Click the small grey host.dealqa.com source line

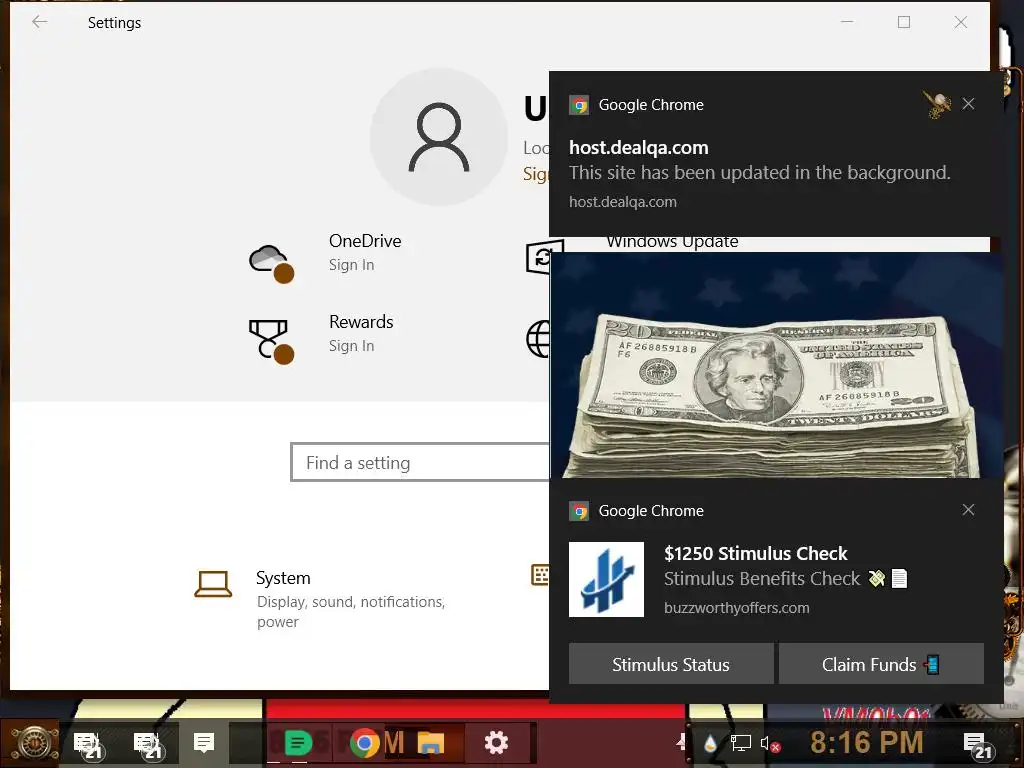pyautogui.click(x=622, y=202)
